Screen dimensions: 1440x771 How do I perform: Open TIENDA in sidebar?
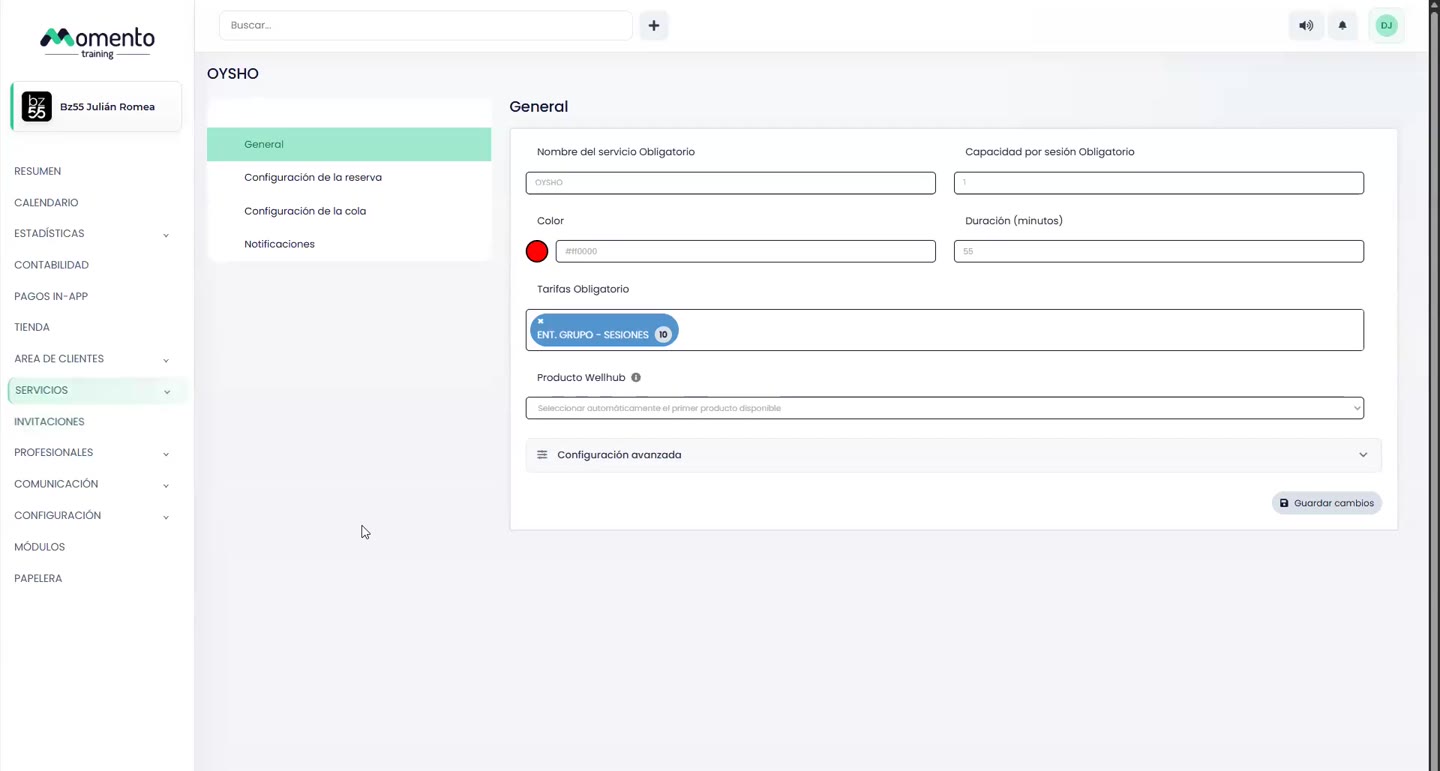pos(32,328)
